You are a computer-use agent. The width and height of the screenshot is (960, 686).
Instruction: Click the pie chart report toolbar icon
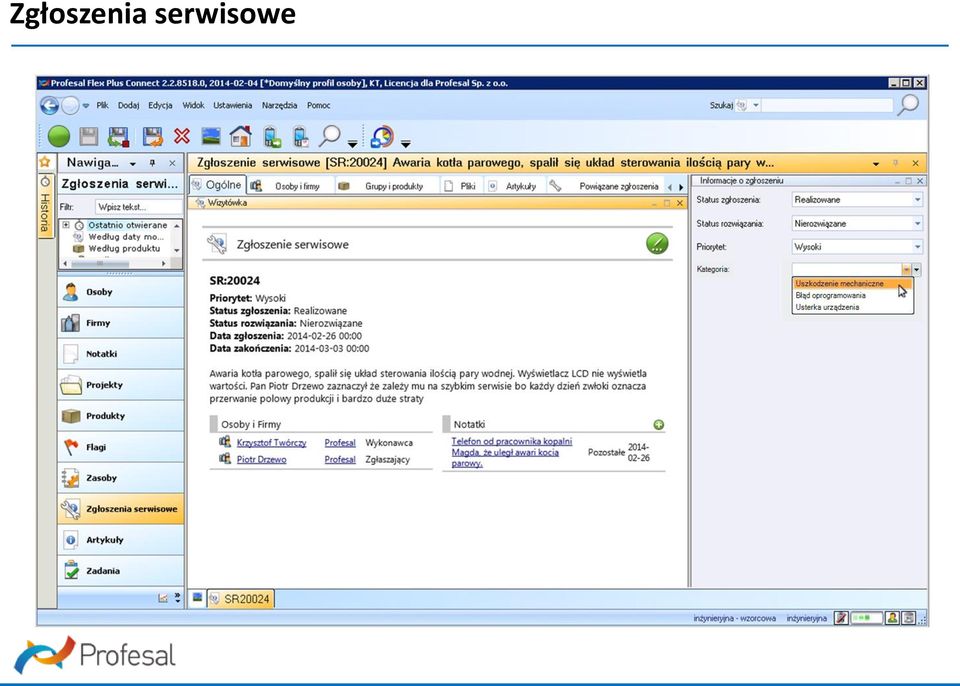(382, 136)
